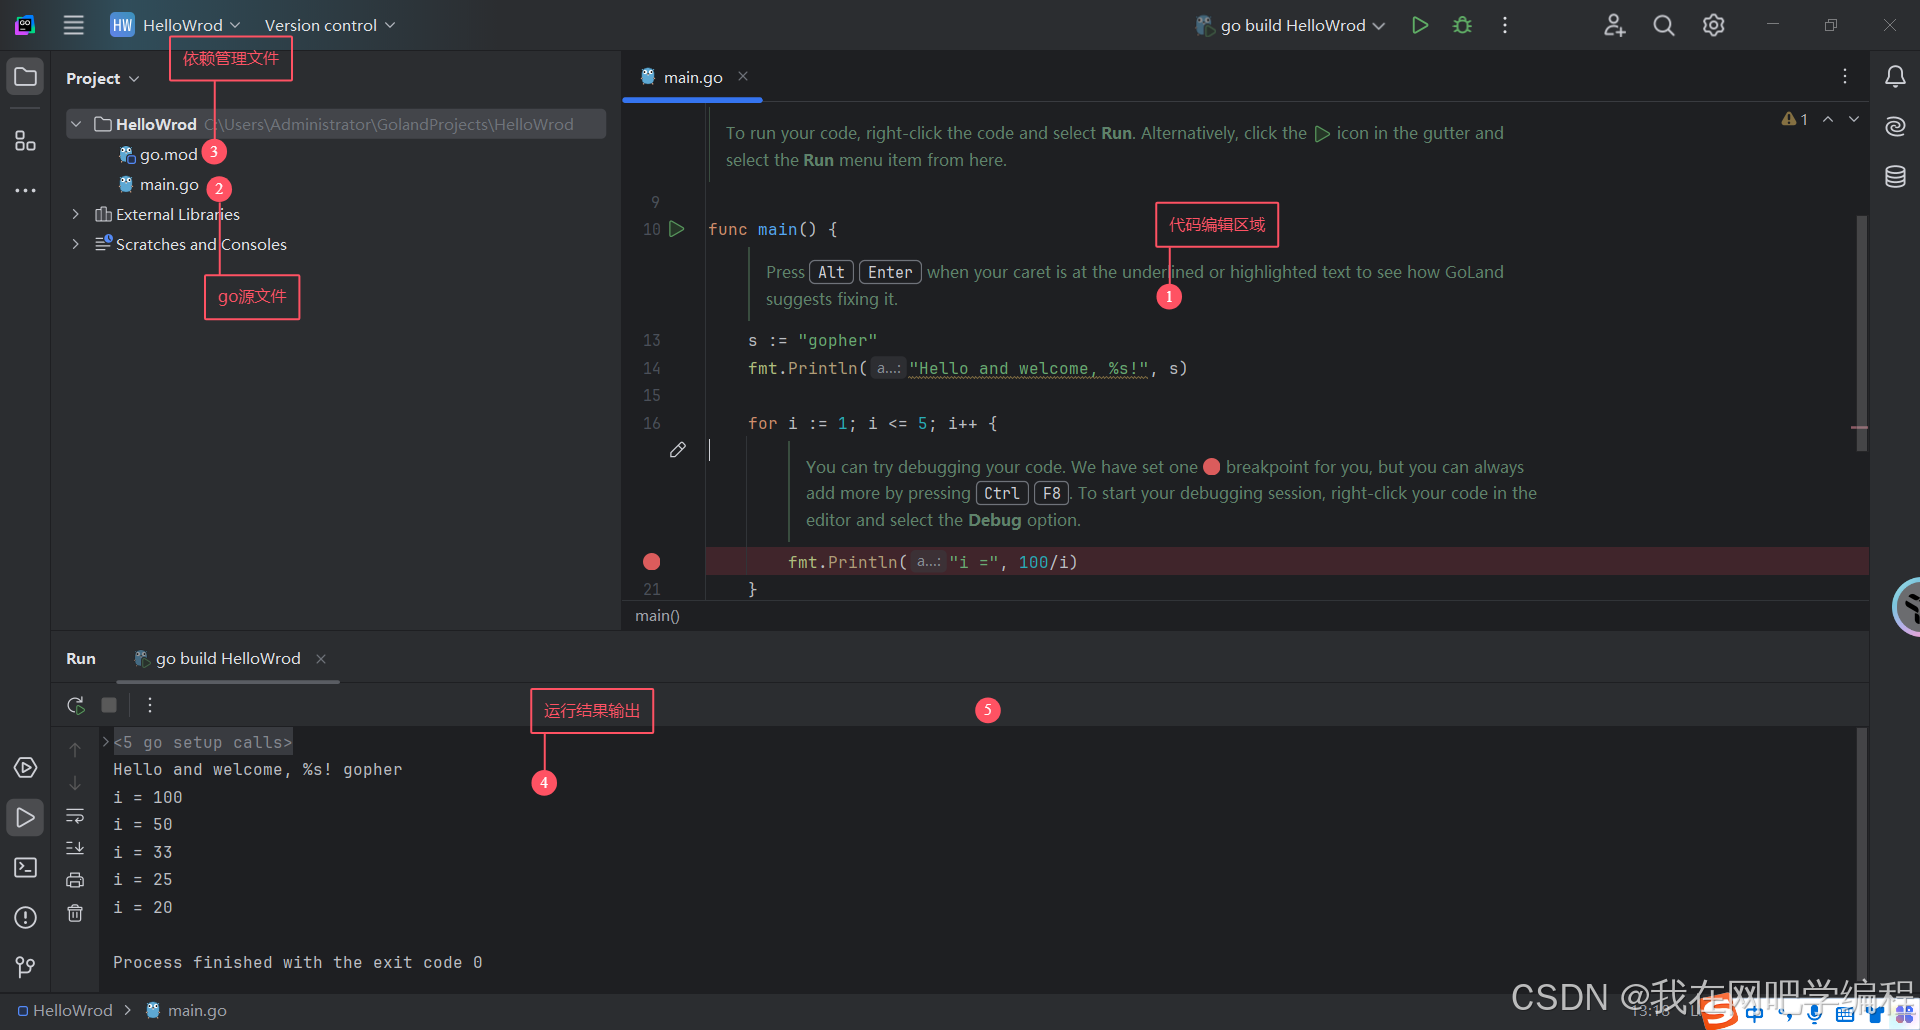Go to previous highlighted problem arrow
1920x1030 pixels.
pos(1828,119)
